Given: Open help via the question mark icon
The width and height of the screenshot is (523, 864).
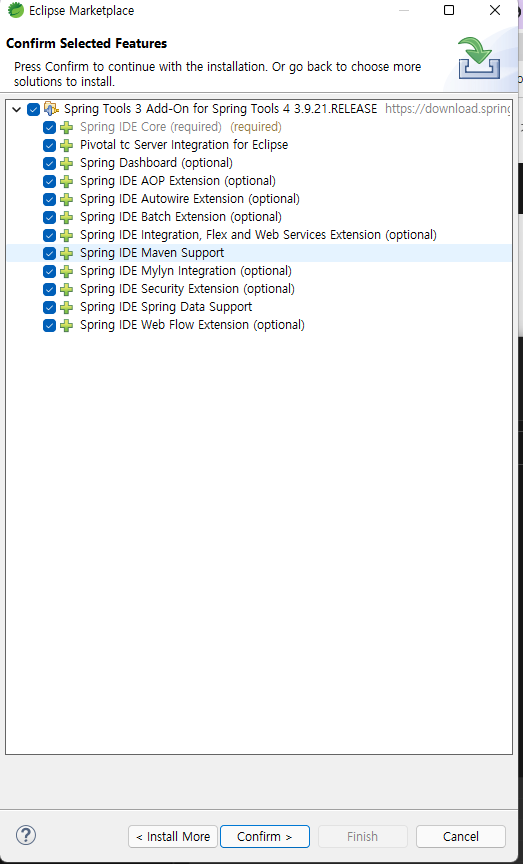Looking at the screenshot, I should coord(26,835).
